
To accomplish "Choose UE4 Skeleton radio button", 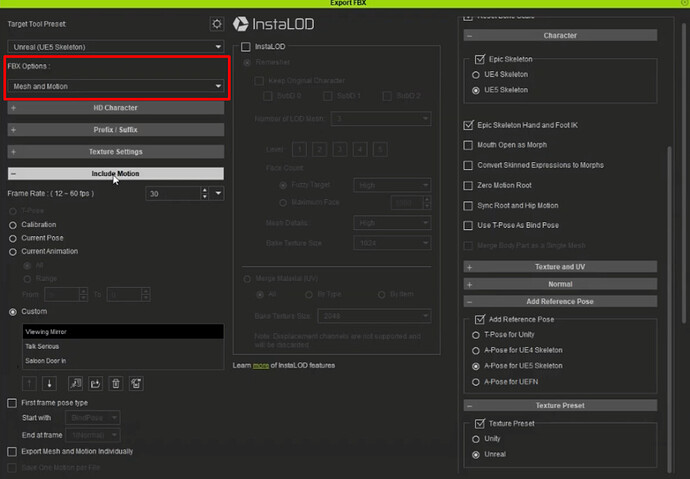I will (476, 75).
